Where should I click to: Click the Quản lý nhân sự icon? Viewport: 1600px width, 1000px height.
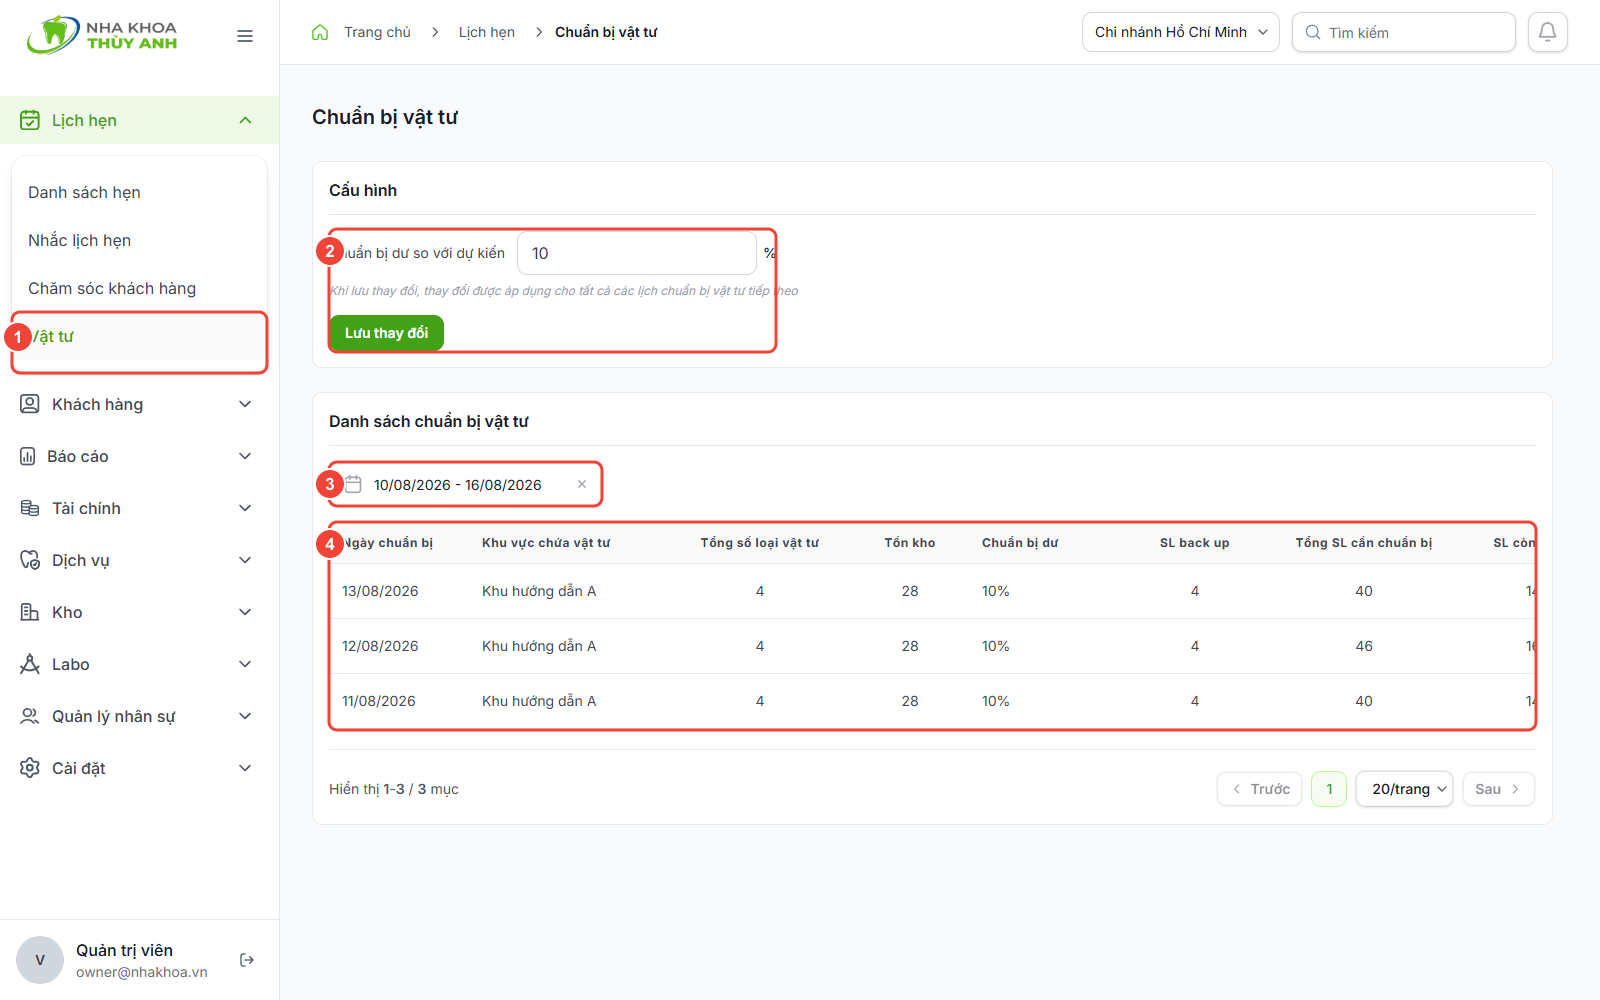[x=30, y=716]
